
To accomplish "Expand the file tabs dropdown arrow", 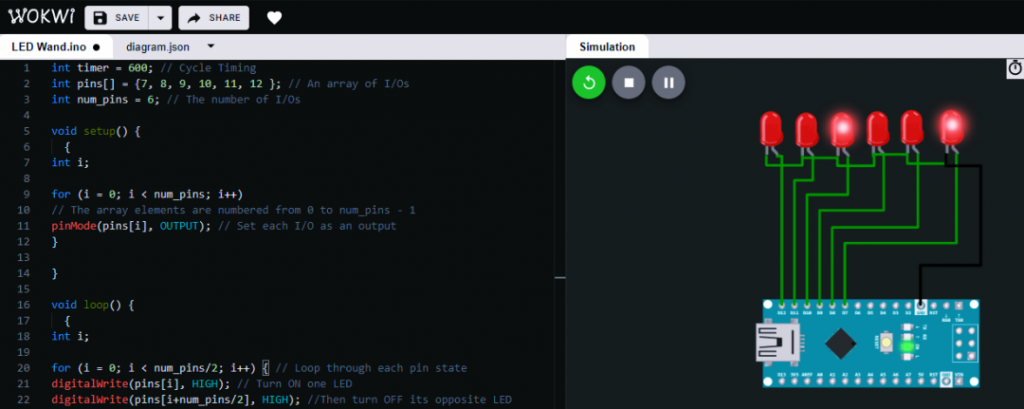I will [211, 46].
